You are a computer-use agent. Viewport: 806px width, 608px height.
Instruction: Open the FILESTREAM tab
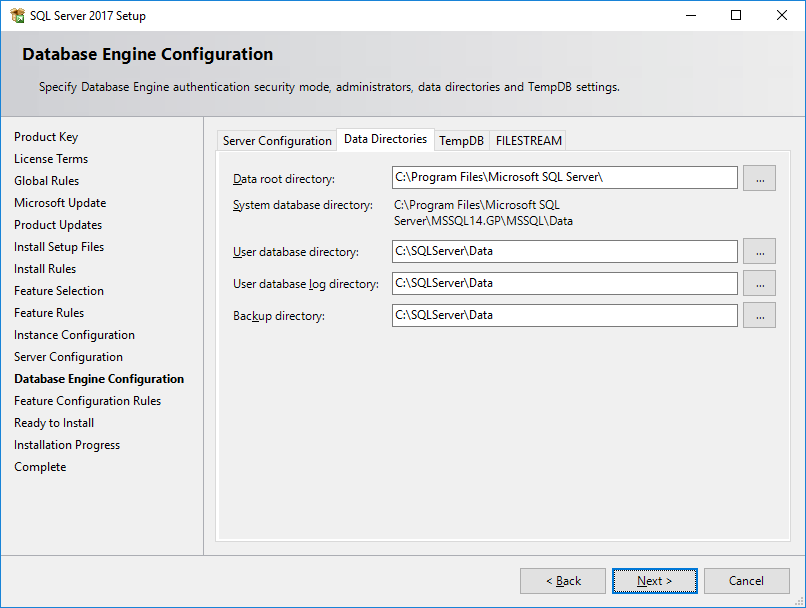[x=528, y=140]
